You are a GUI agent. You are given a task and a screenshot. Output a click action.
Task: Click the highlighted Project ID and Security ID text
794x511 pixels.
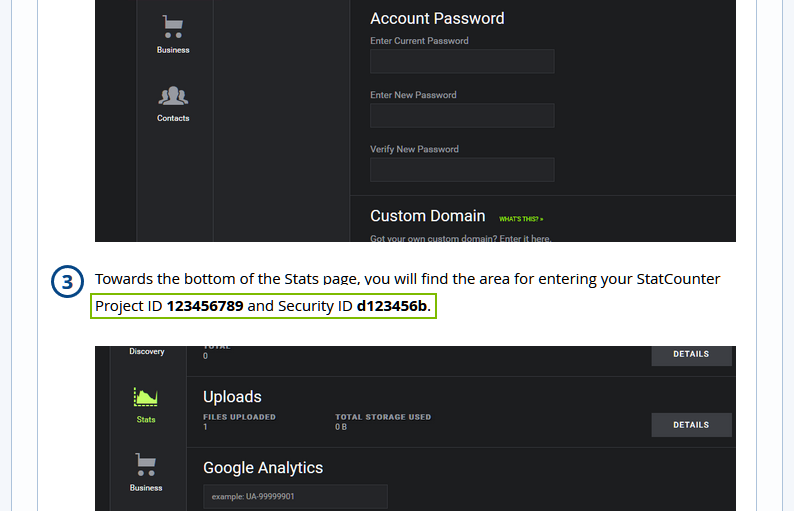click(x=263, y=306)
